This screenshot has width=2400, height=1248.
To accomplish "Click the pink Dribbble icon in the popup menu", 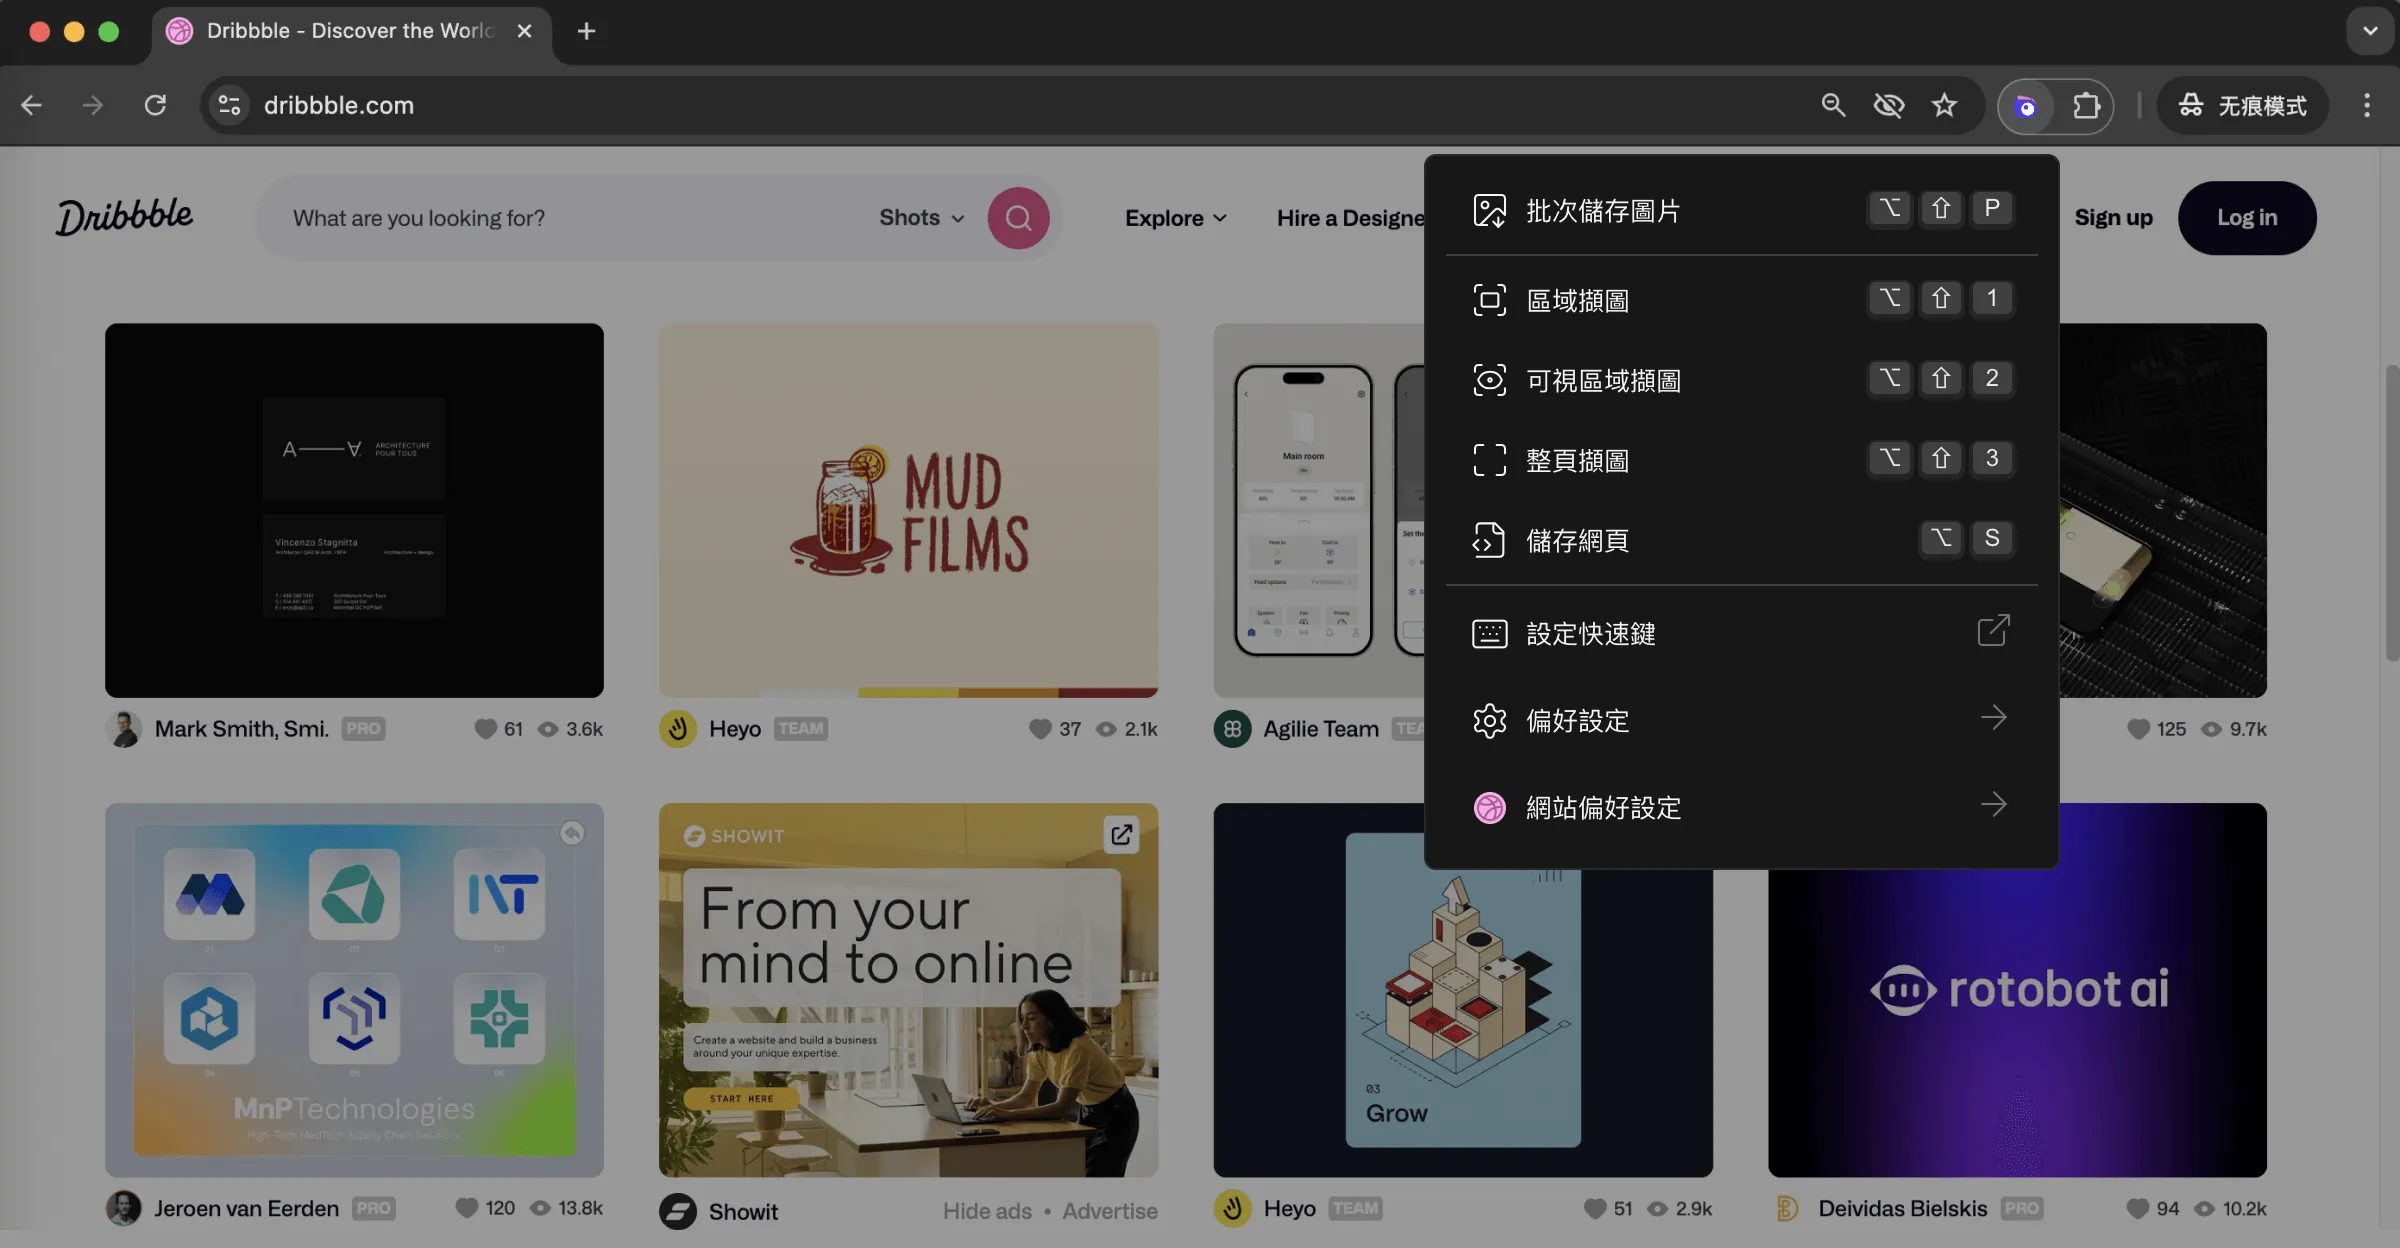I will click(1489, 807).
